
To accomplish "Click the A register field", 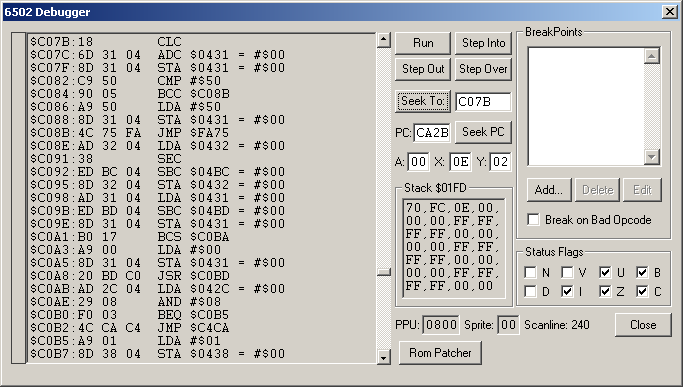I will tap(418, 162).
